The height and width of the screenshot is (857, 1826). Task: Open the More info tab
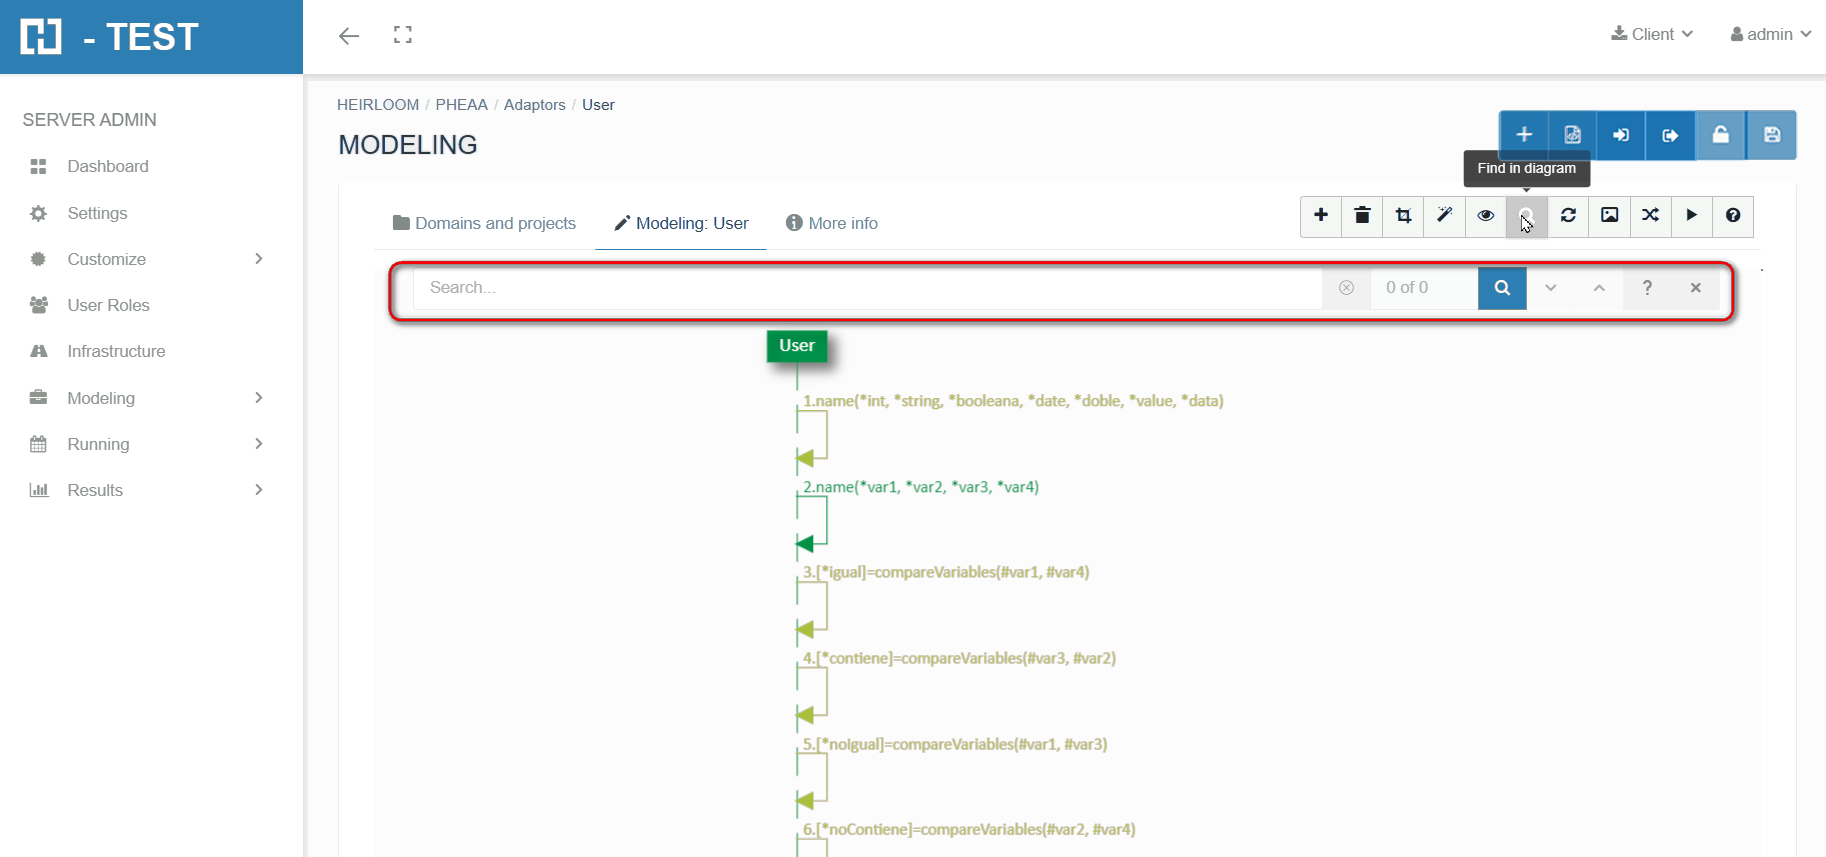tap(832, 223)
